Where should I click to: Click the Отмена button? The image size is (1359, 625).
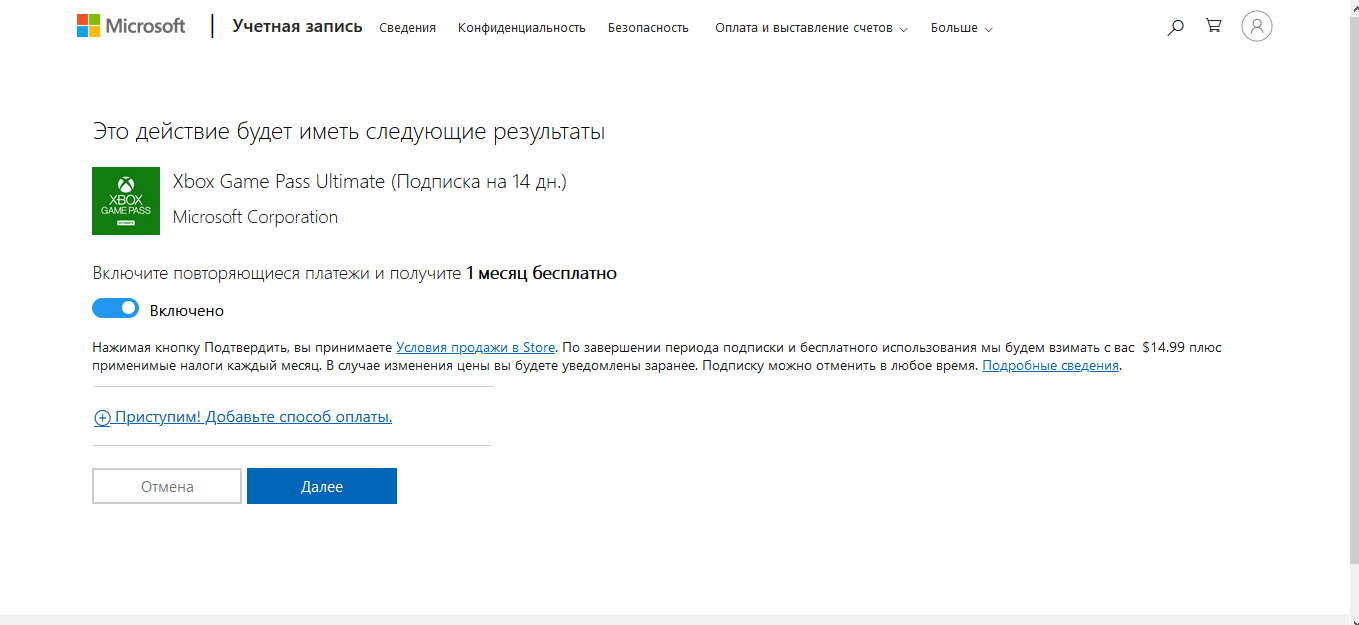167,486
